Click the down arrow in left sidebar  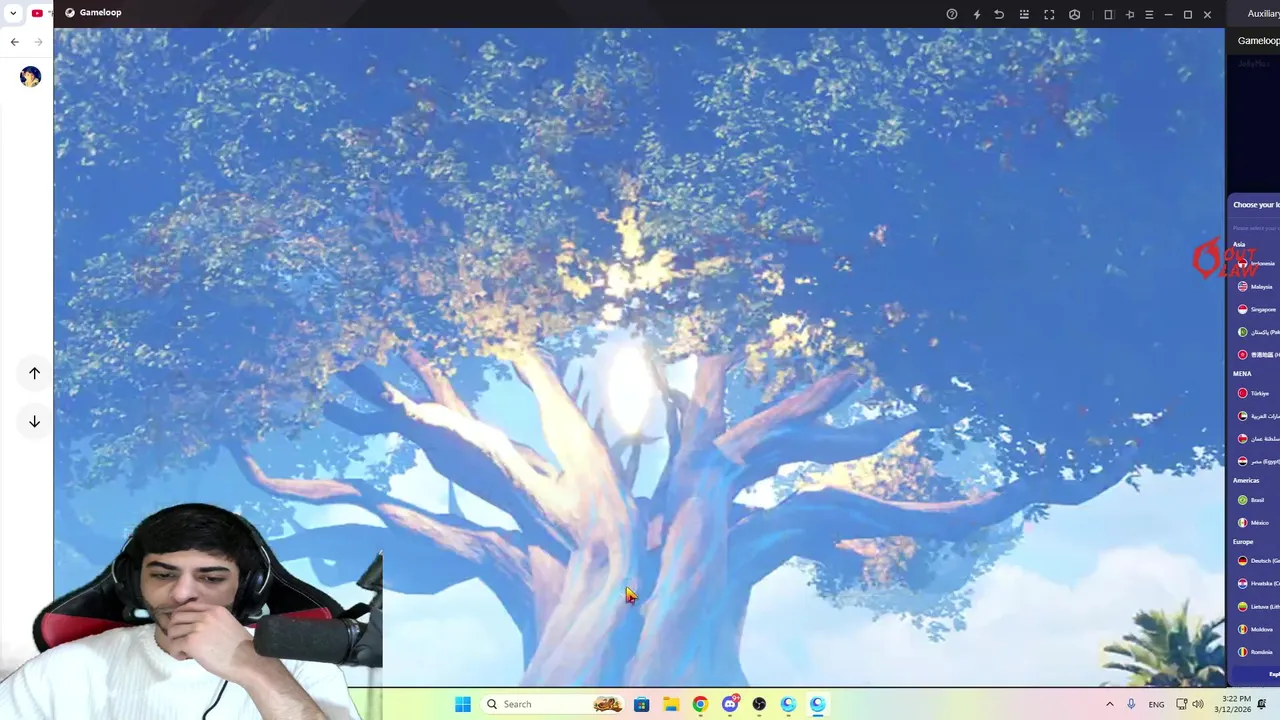(34, 422)
